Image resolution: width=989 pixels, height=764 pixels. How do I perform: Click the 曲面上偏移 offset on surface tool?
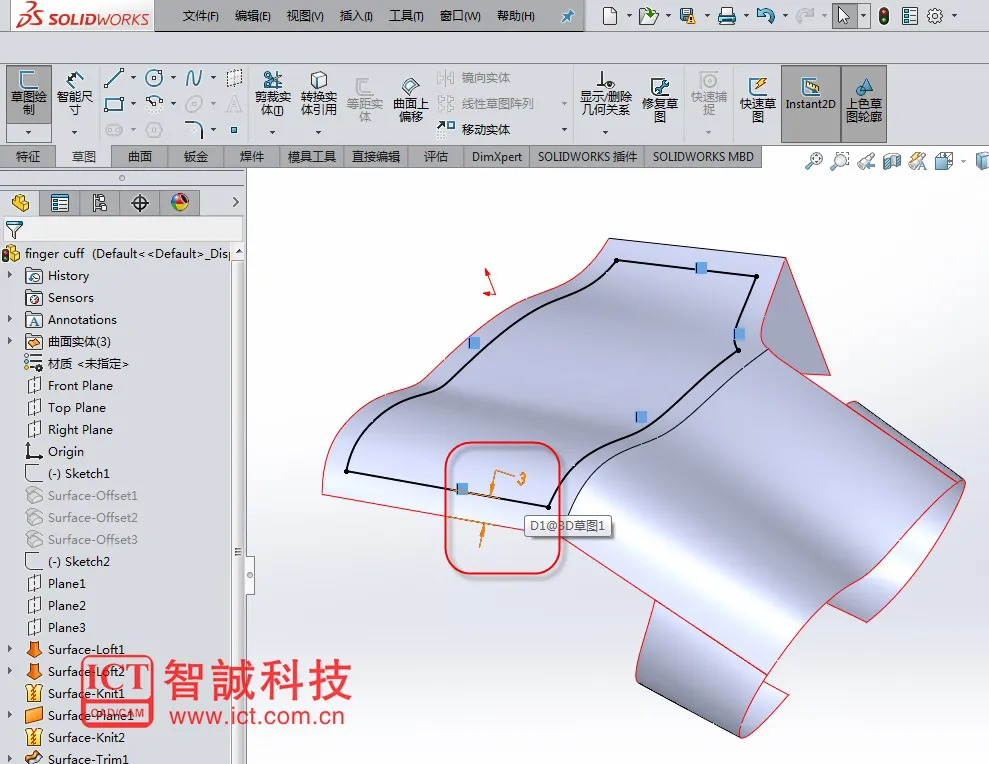click(411, 100)
